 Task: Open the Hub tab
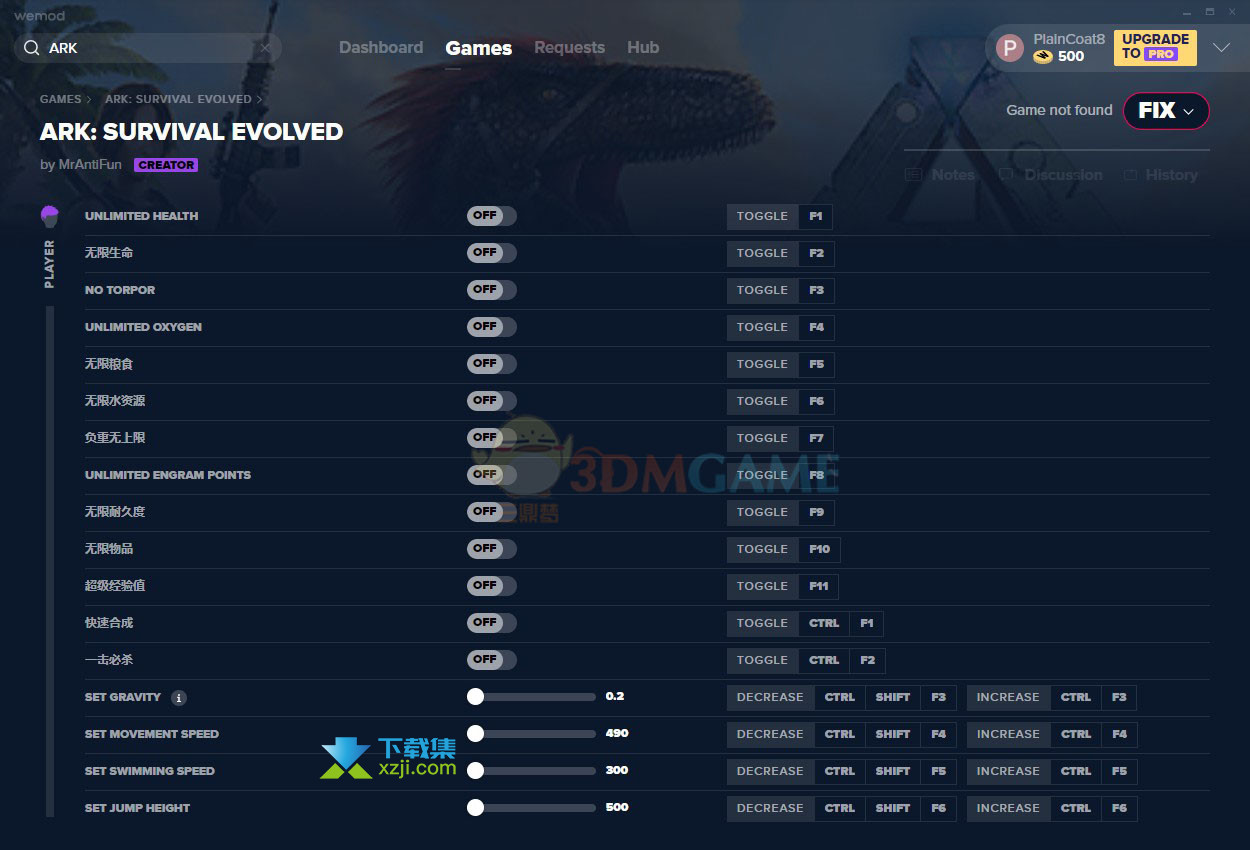tap(643, 48)
